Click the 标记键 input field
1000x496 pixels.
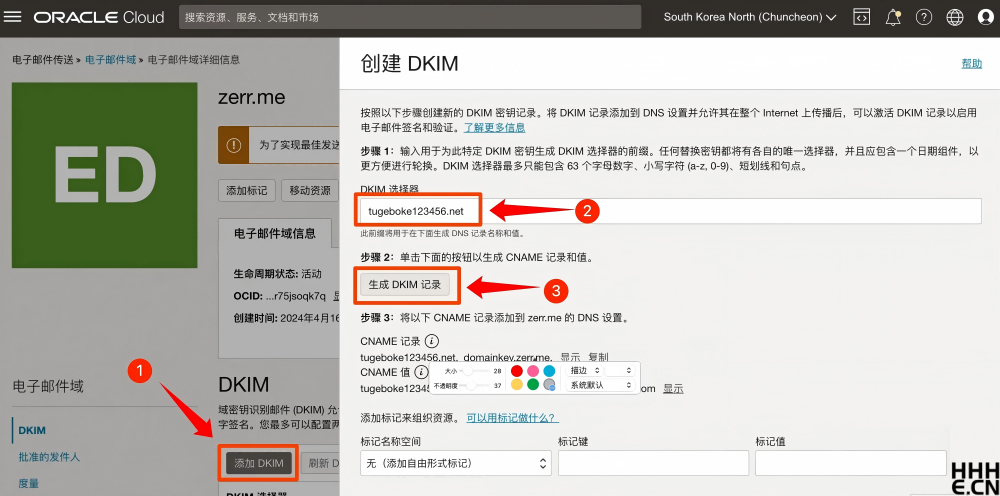(653, 463)
